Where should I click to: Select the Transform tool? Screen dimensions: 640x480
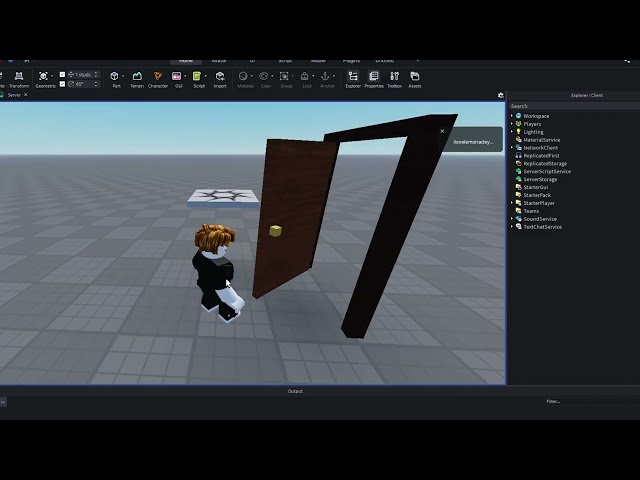point(19,79)
